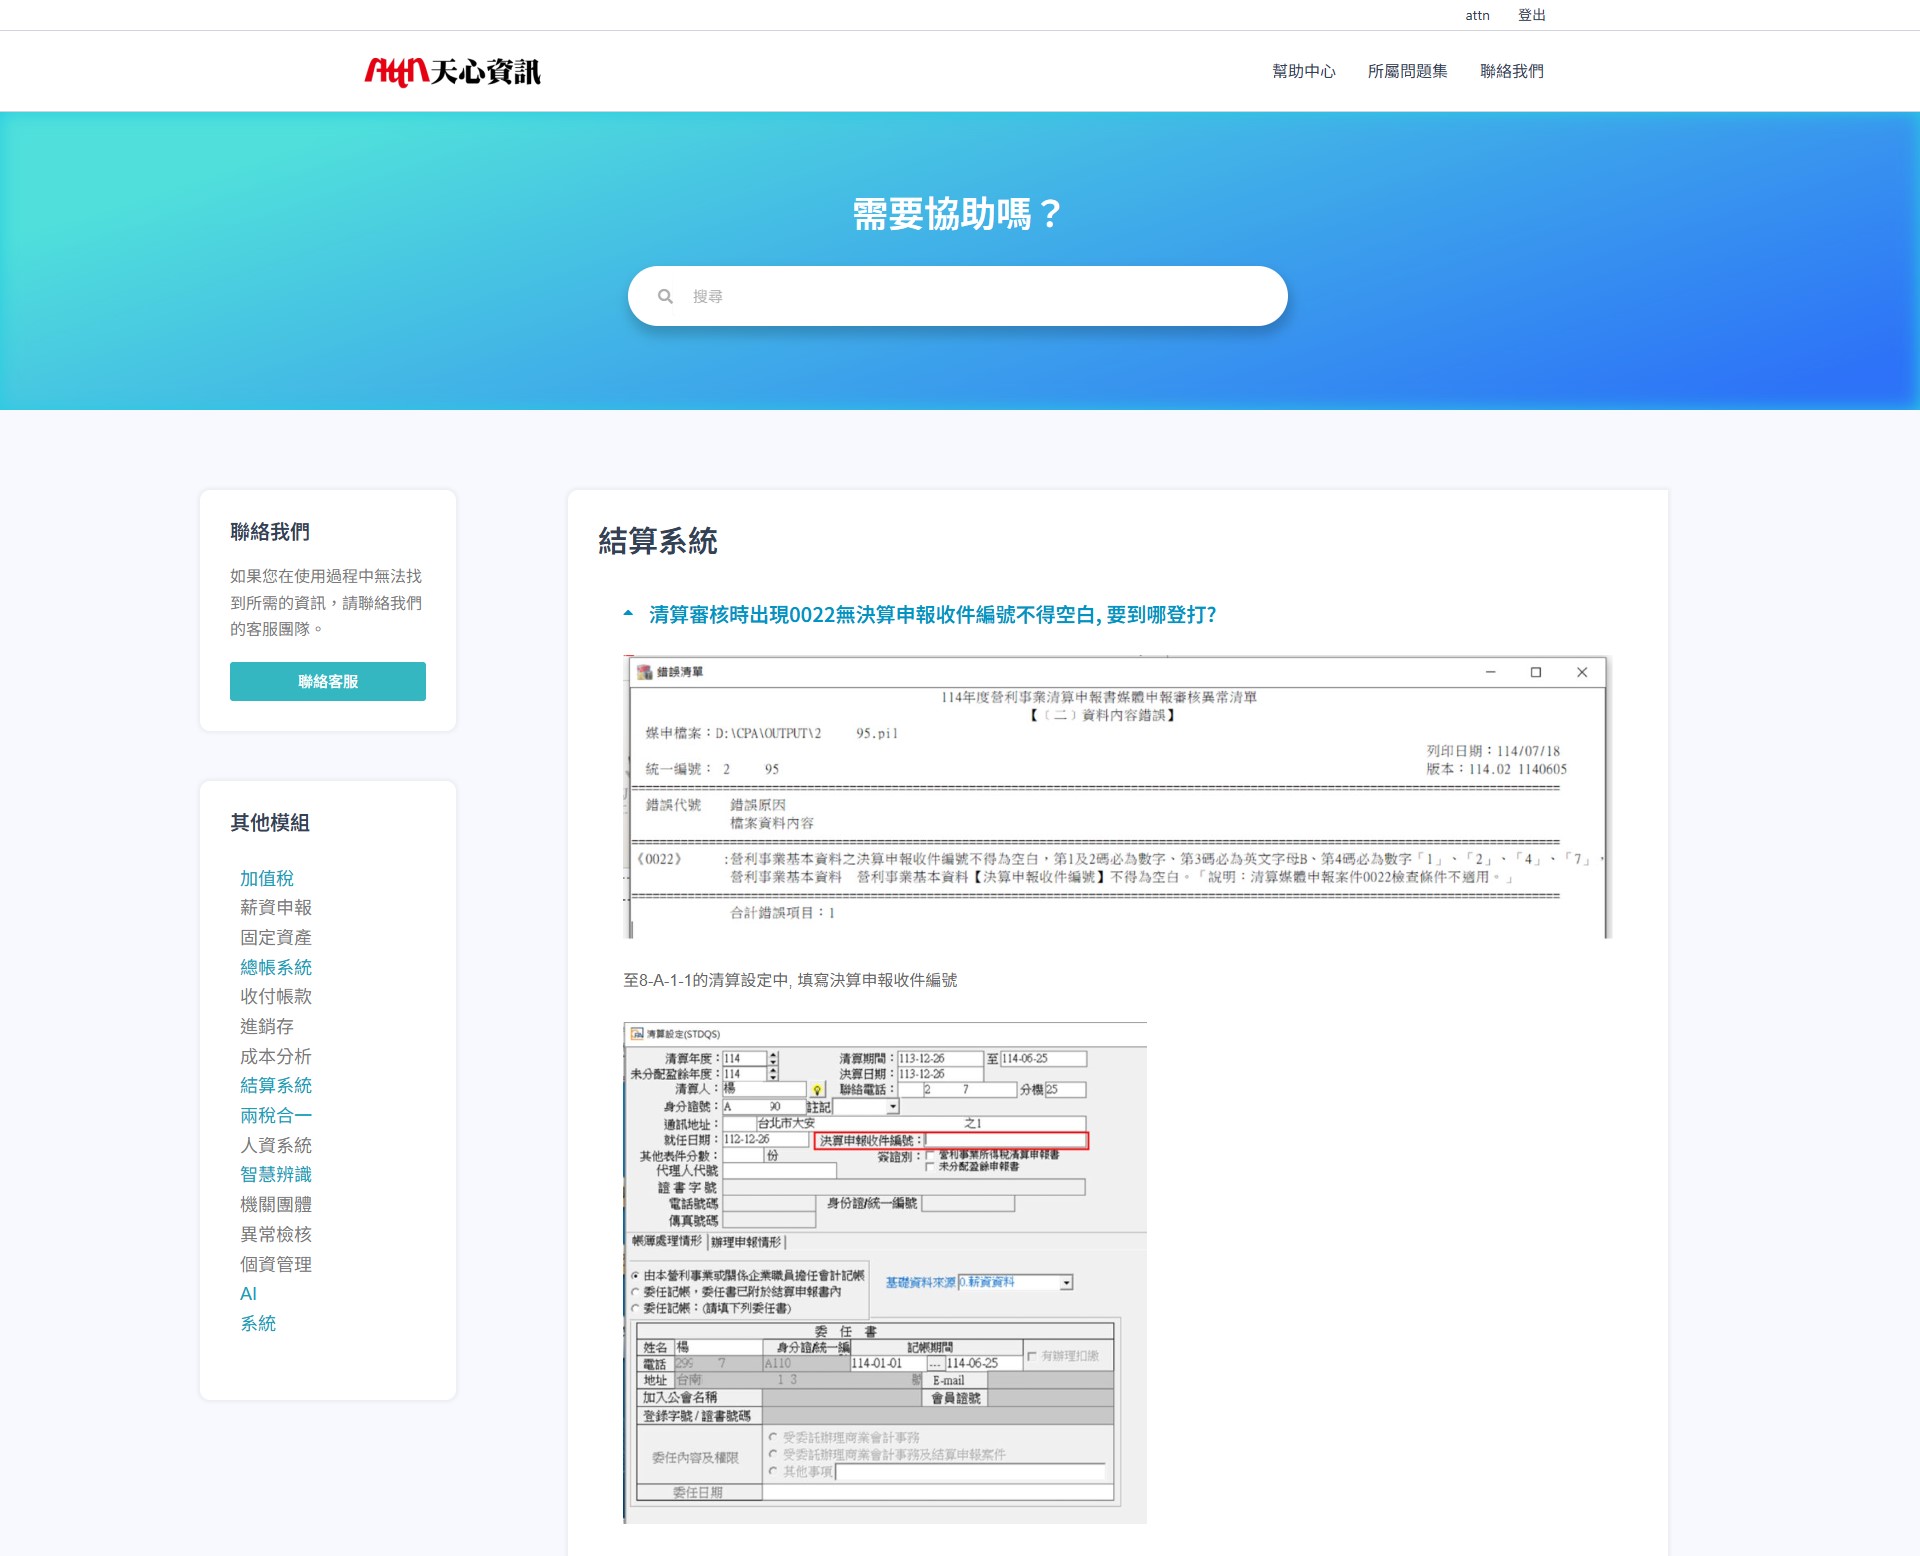The height and width of the screenshot is (1556, 1920).
Task: Click the attn username link
Action: 1477,15
